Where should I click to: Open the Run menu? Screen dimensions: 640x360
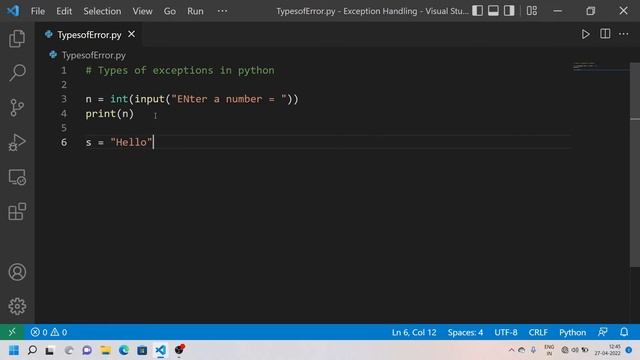click(195, 11)
